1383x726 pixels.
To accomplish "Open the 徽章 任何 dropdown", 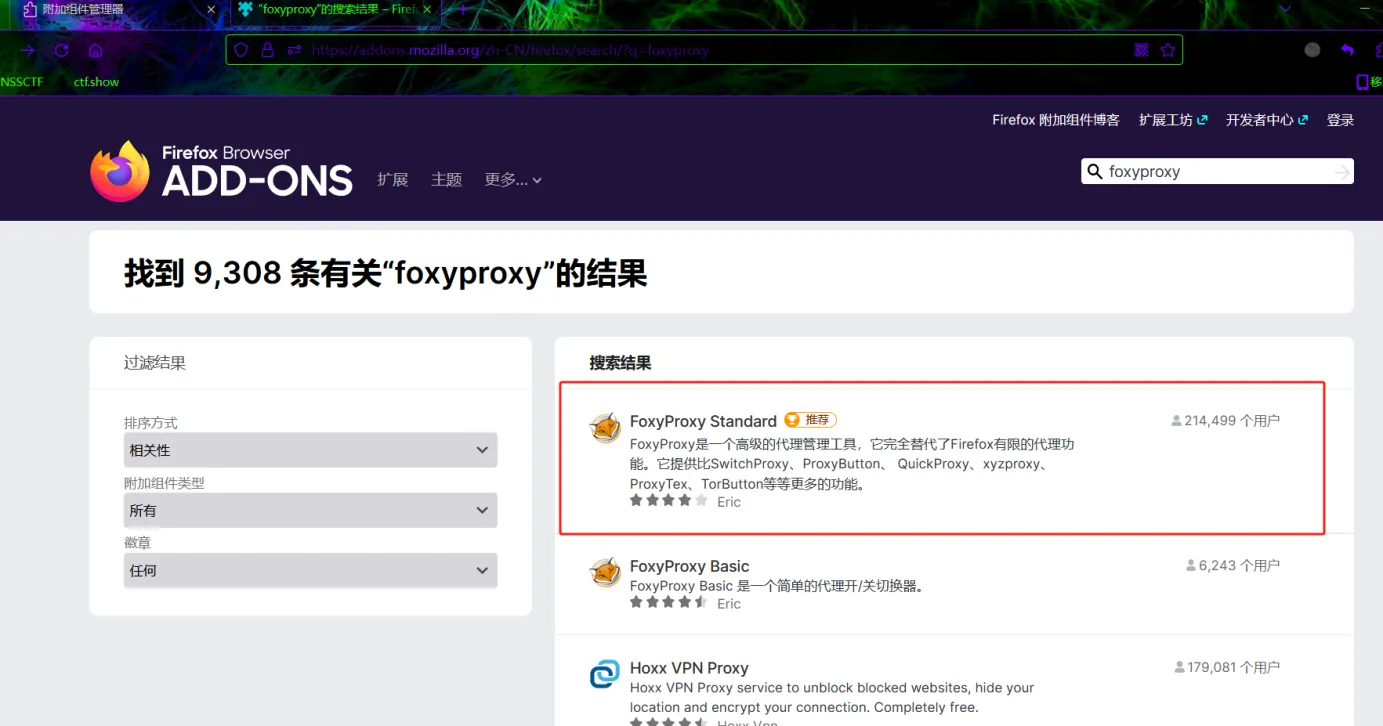I will pos(310,570).
